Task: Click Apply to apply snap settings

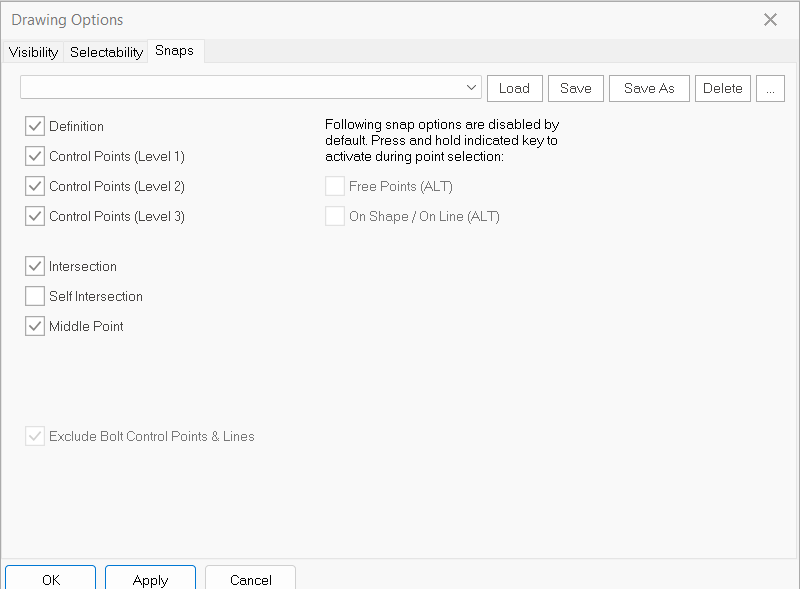Action: tap(150, 579)
